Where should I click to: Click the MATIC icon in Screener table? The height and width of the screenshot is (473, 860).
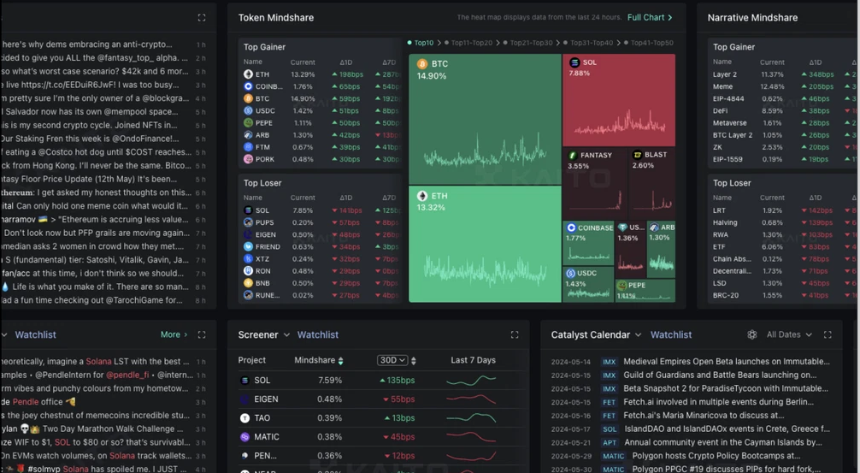point(245,437)
